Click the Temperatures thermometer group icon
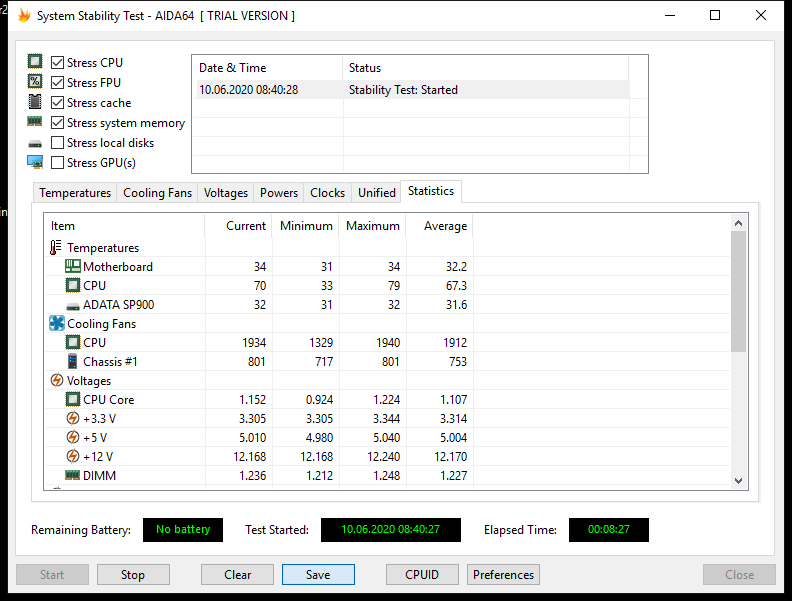Image resolution: width=792 pixels, height=601 pixels. pyautogui.click(x=56, y=247)
